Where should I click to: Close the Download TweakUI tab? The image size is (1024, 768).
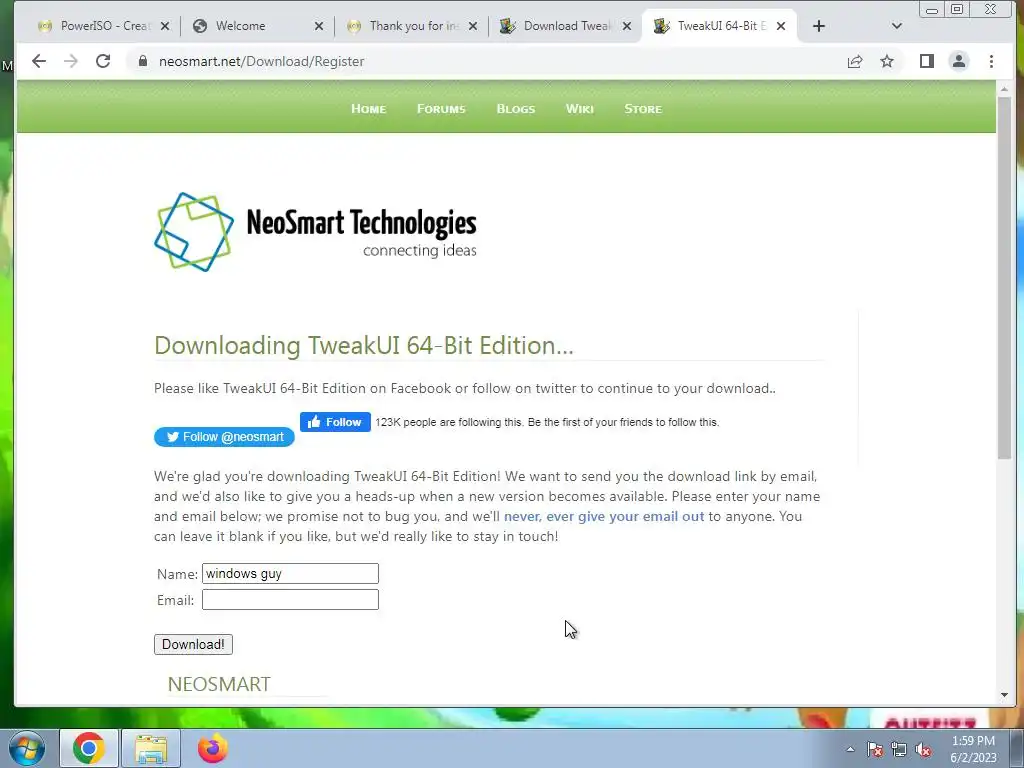(x=627, y=26)
